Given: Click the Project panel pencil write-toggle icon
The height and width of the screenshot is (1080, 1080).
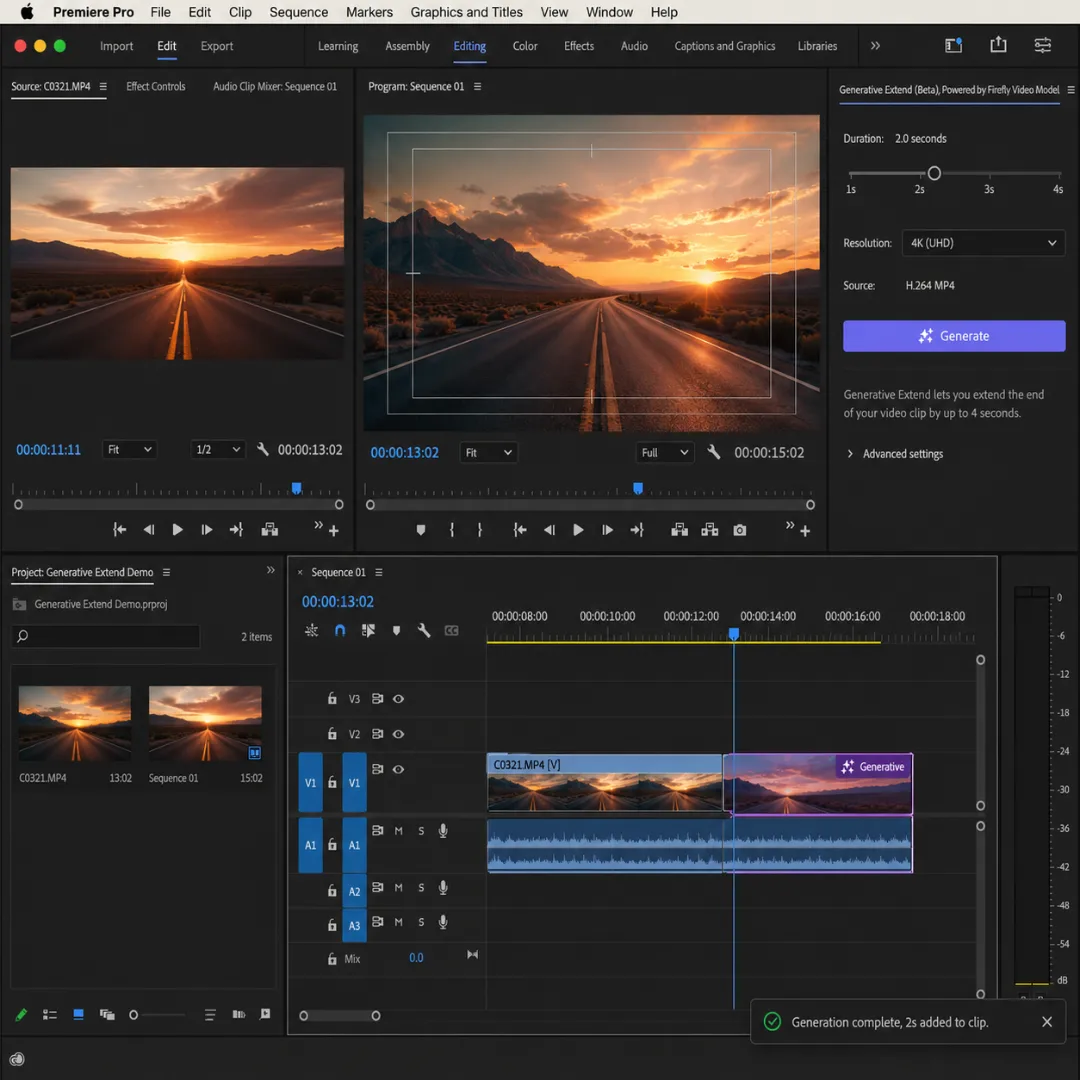Looking at the screenshot, I should coord(21,1015).
